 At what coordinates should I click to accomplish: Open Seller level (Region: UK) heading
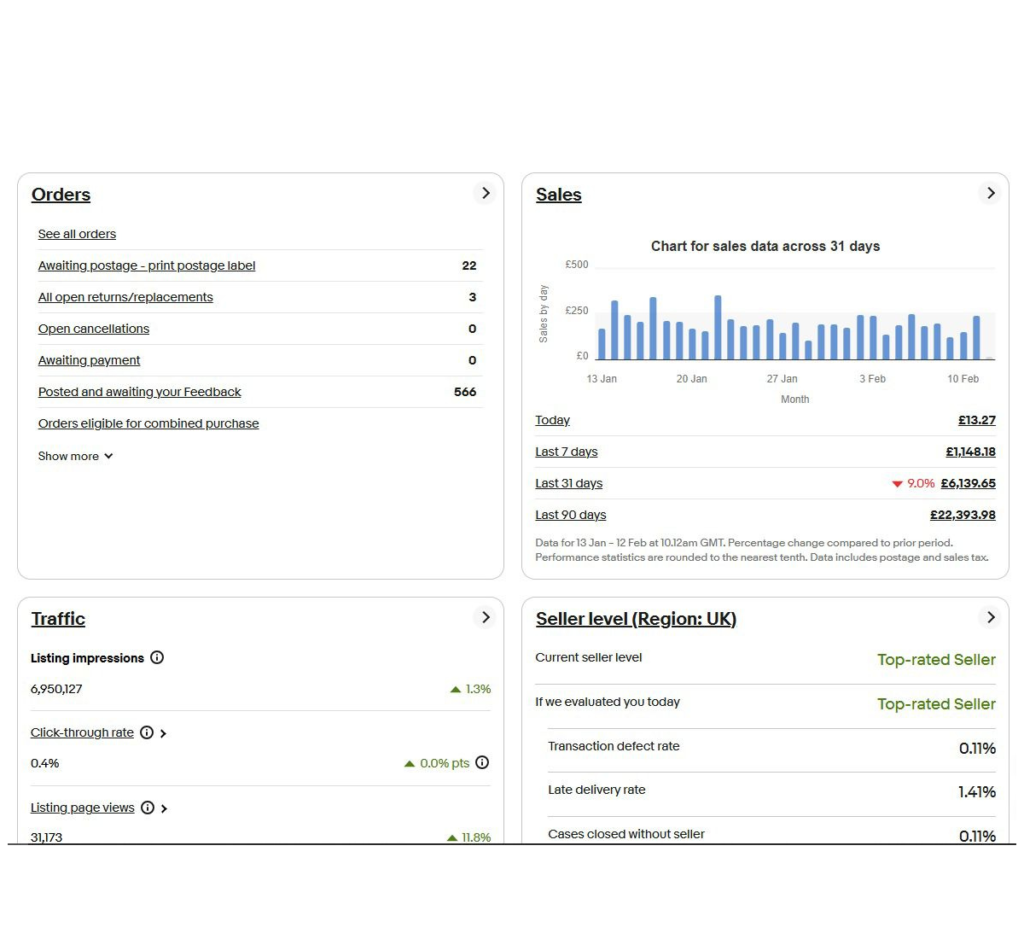[636, 618]
